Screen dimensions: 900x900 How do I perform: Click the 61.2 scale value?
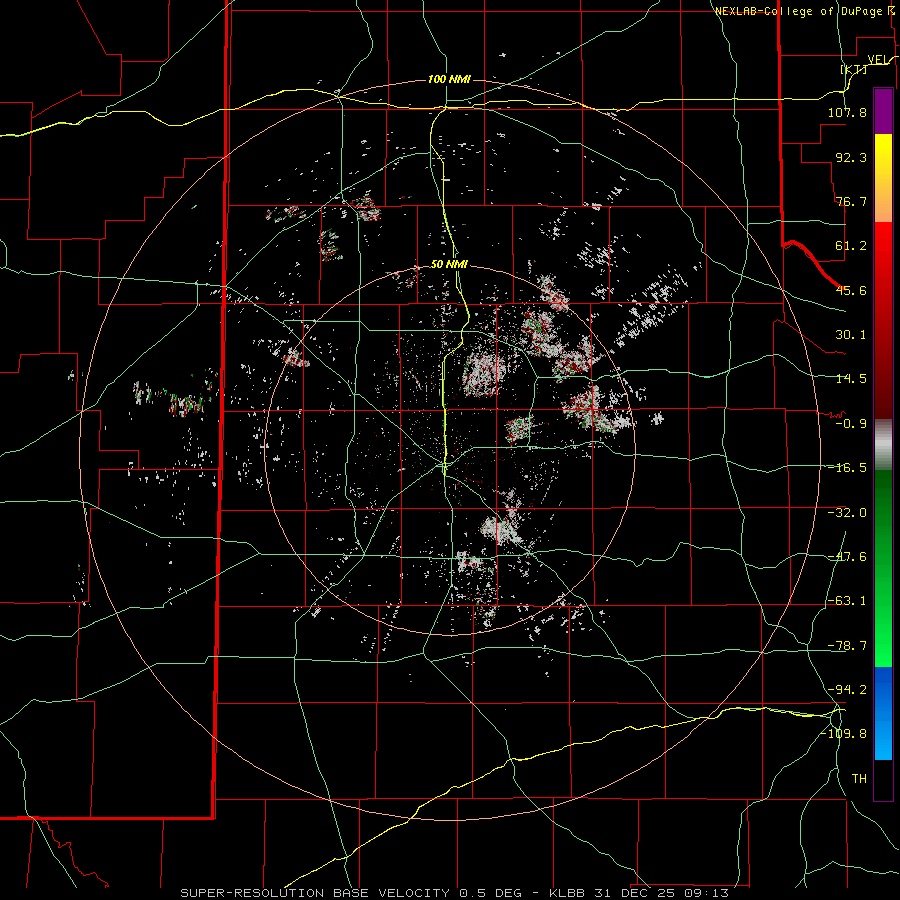851,246
